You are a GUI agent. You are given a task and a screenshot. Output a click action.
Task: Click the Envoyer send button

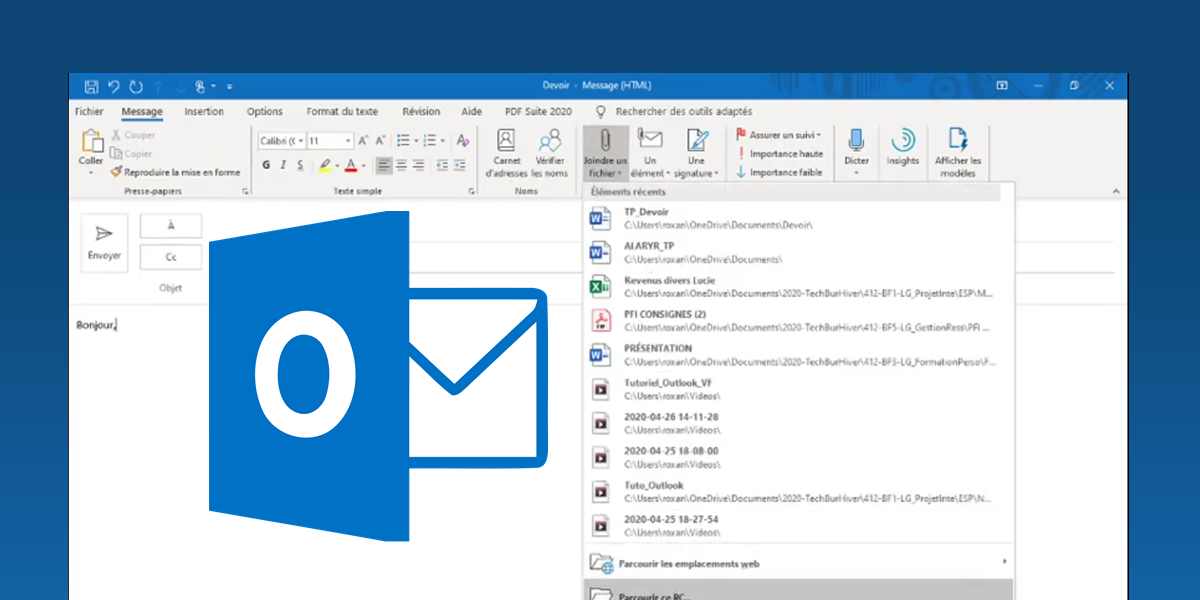click(x=103, y=244)
